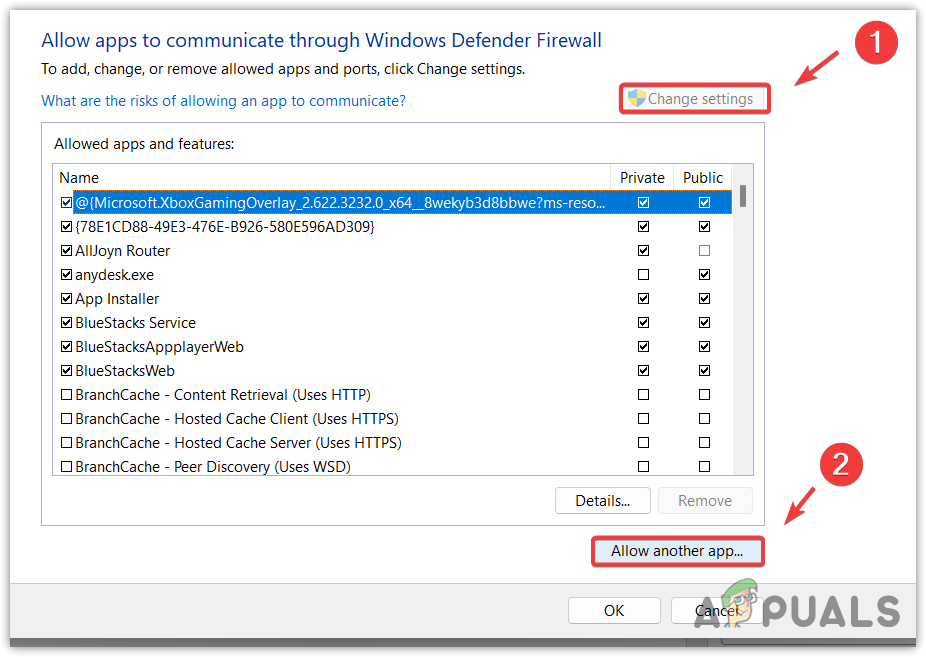Disable Private access for App Installer

pos(643,298)
